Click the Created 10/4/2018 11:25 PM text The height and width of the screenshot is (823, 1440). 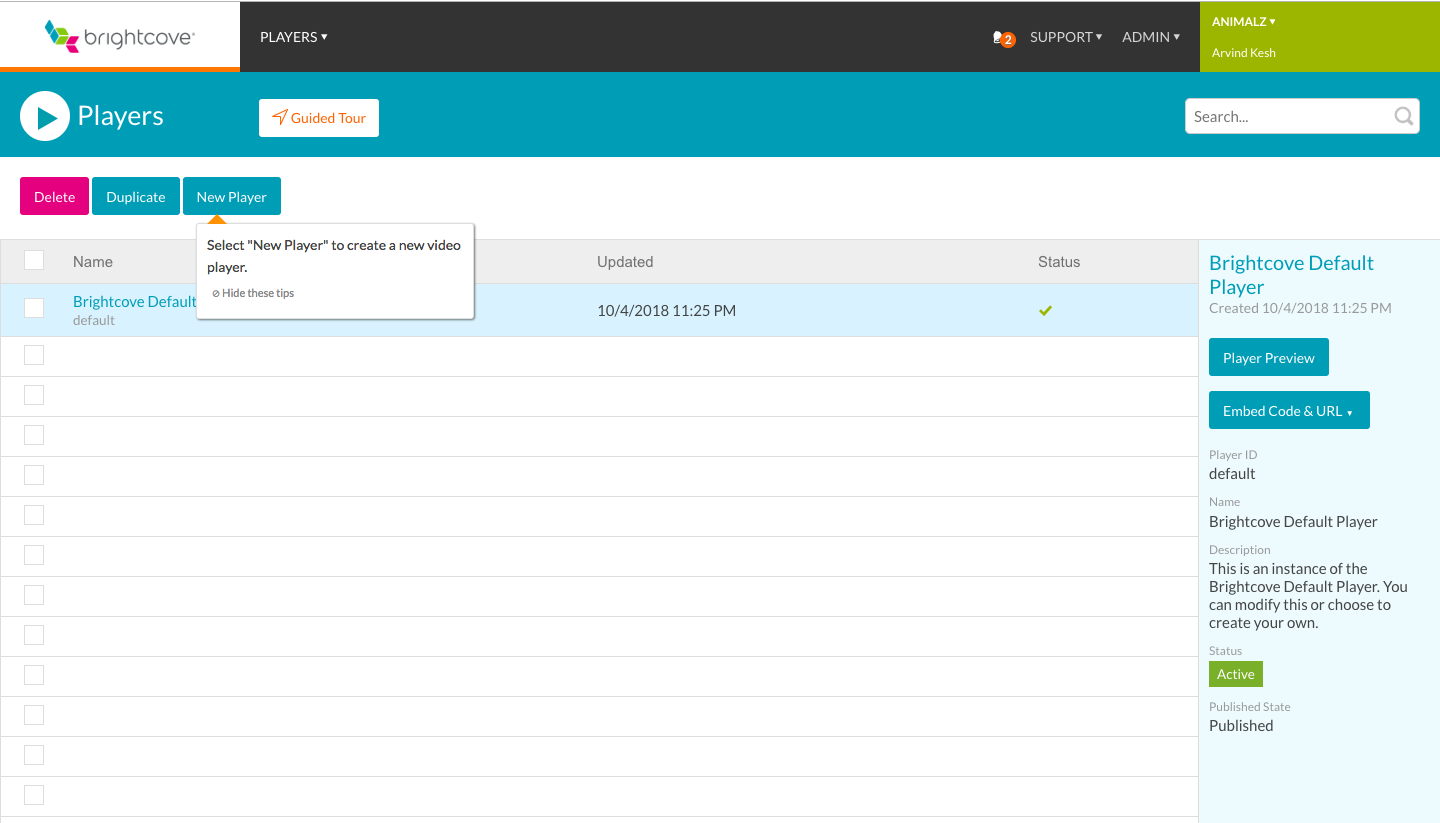(1300, 308)
